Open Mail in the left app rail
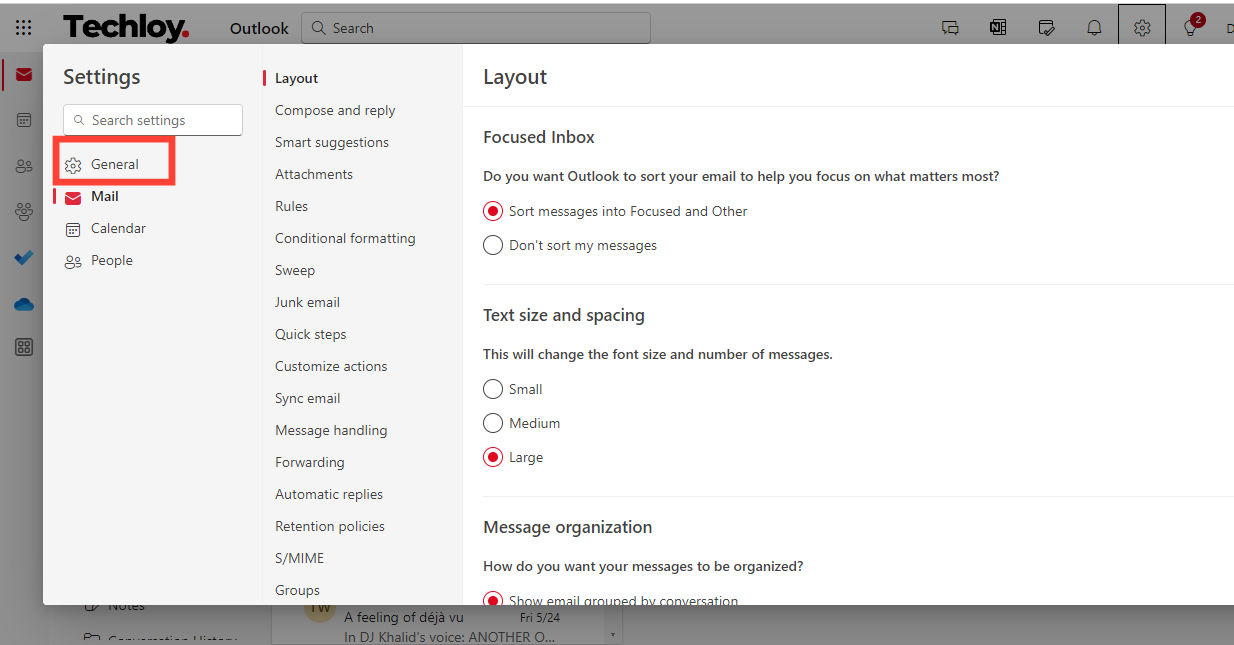 click(23, 75)
